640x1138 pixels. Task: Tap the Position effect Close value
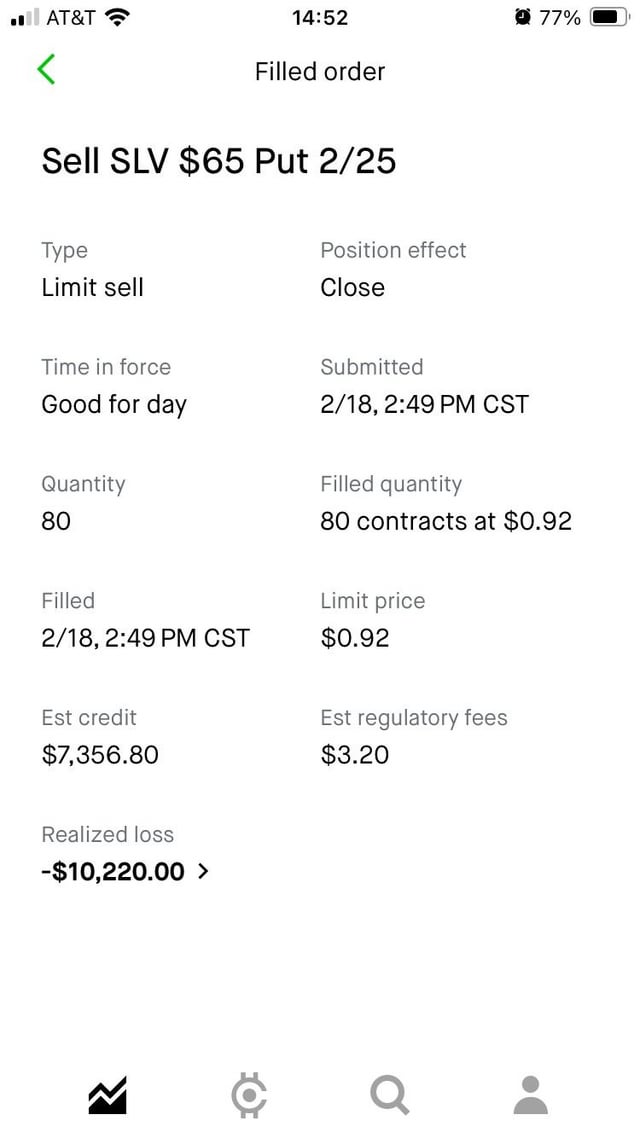tap(352, 287)
